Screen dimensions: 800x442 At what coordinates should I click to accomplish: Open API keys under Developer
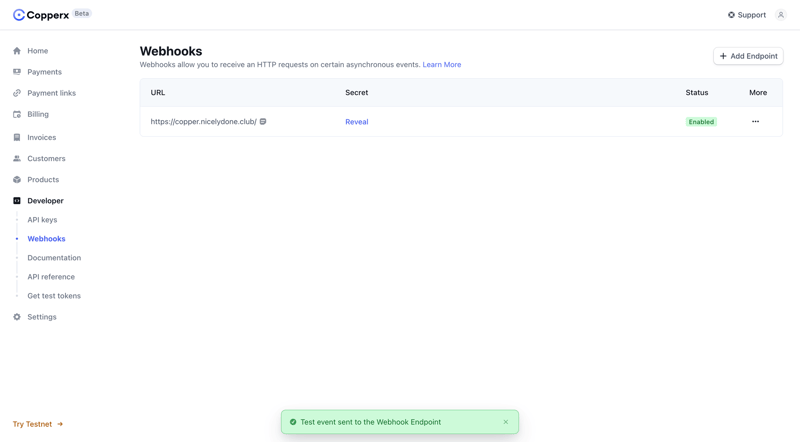(x=42, y=219)
